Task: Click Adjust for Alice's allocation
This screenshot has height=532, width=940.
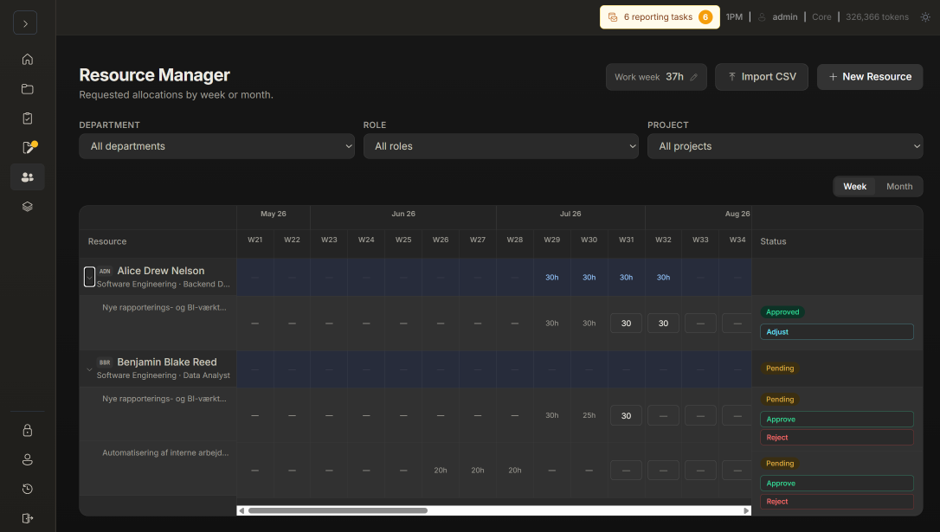Action: [x=836, y=332]
